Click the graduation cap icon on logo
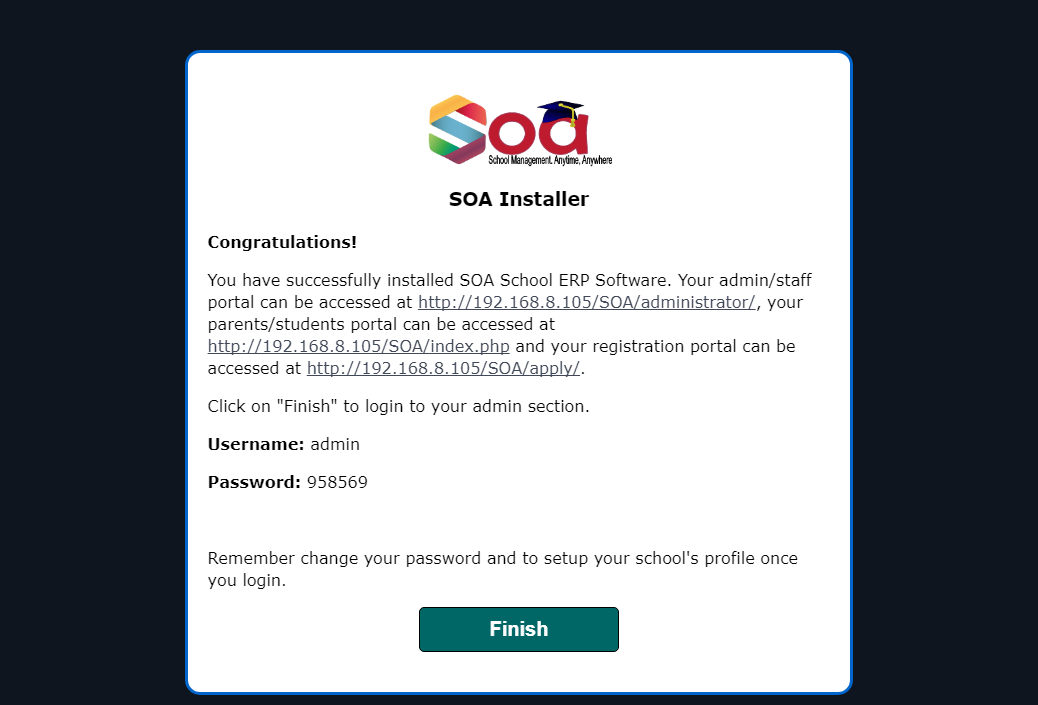This screenshot has height=705, width=1038. [561, 113]
